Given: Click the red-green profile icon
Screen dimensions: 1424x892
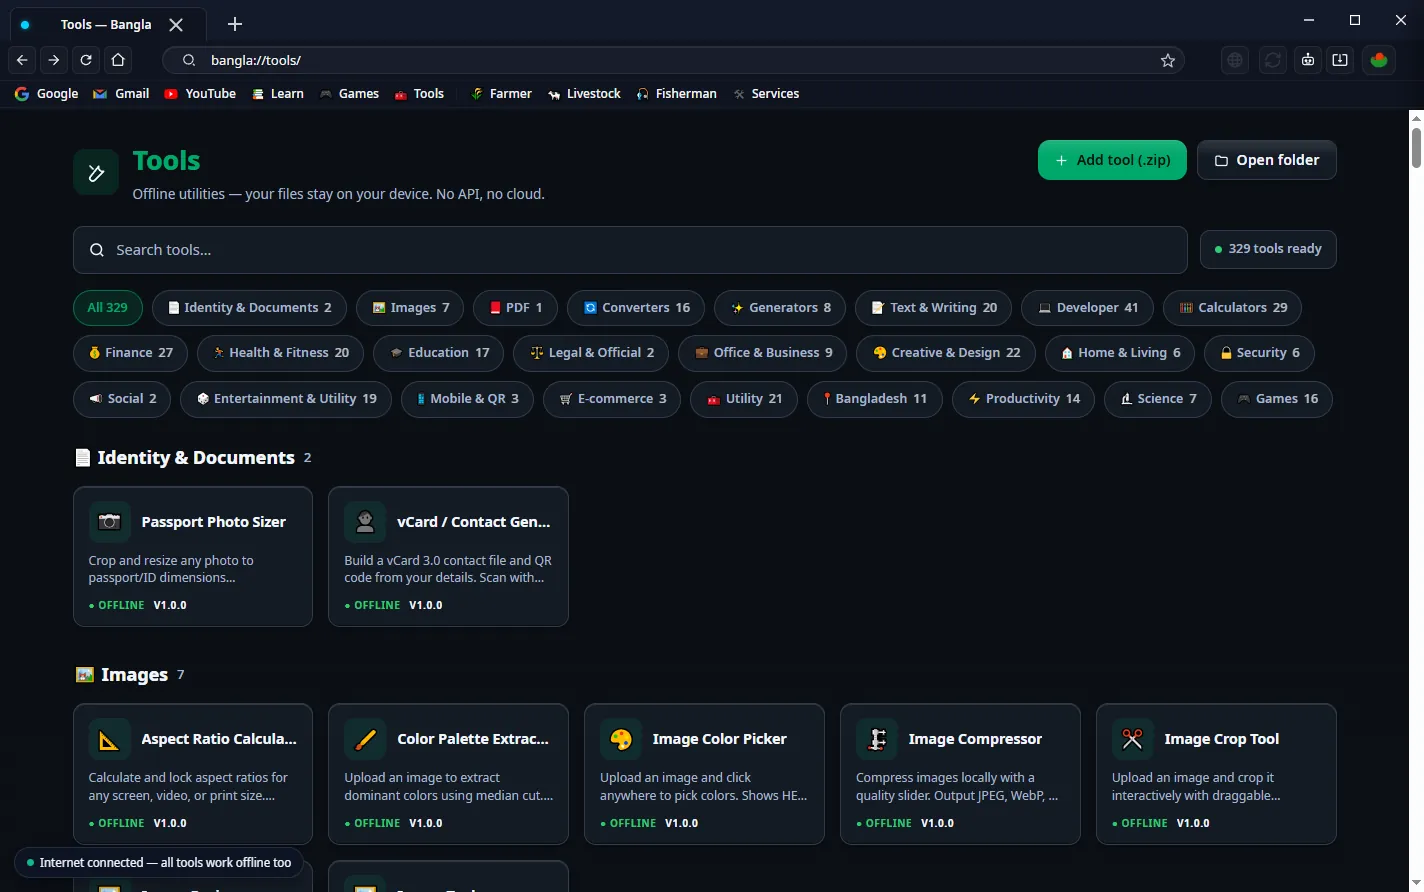Looking at the screenshot, I should (1379, 60).
